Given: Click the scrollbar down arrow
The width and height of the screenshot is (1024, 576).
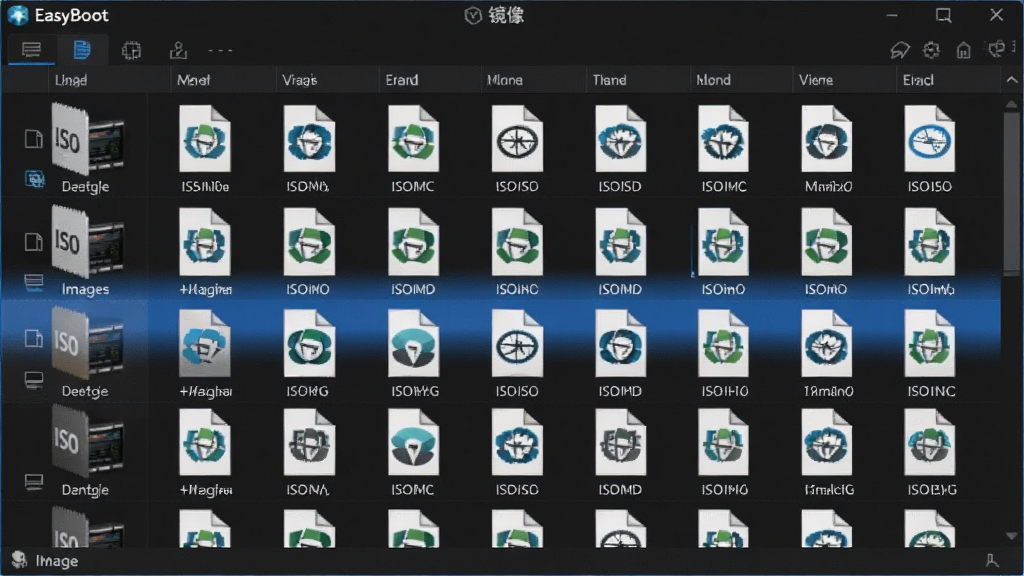Looking at the screenshot, I should (1012, 536).
